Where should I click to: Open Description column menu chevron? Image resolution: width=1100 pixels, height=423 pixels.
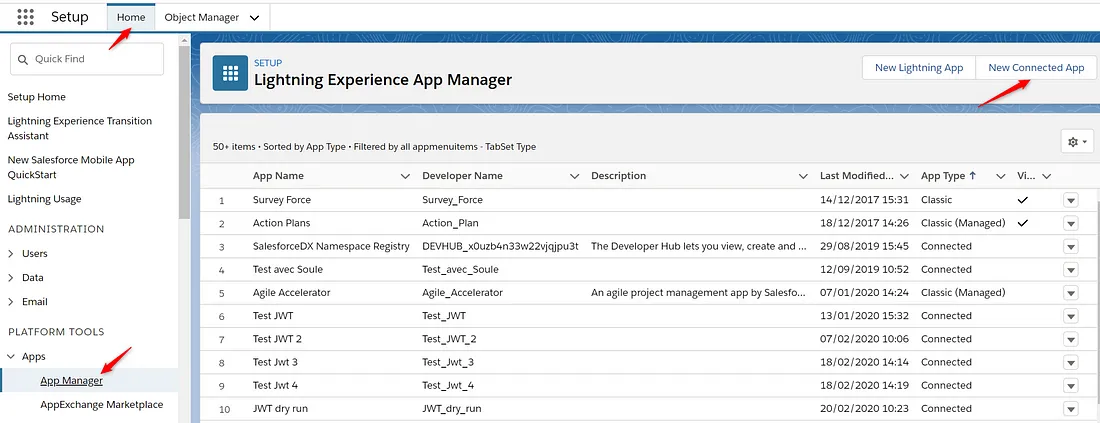tap(803, 176)
